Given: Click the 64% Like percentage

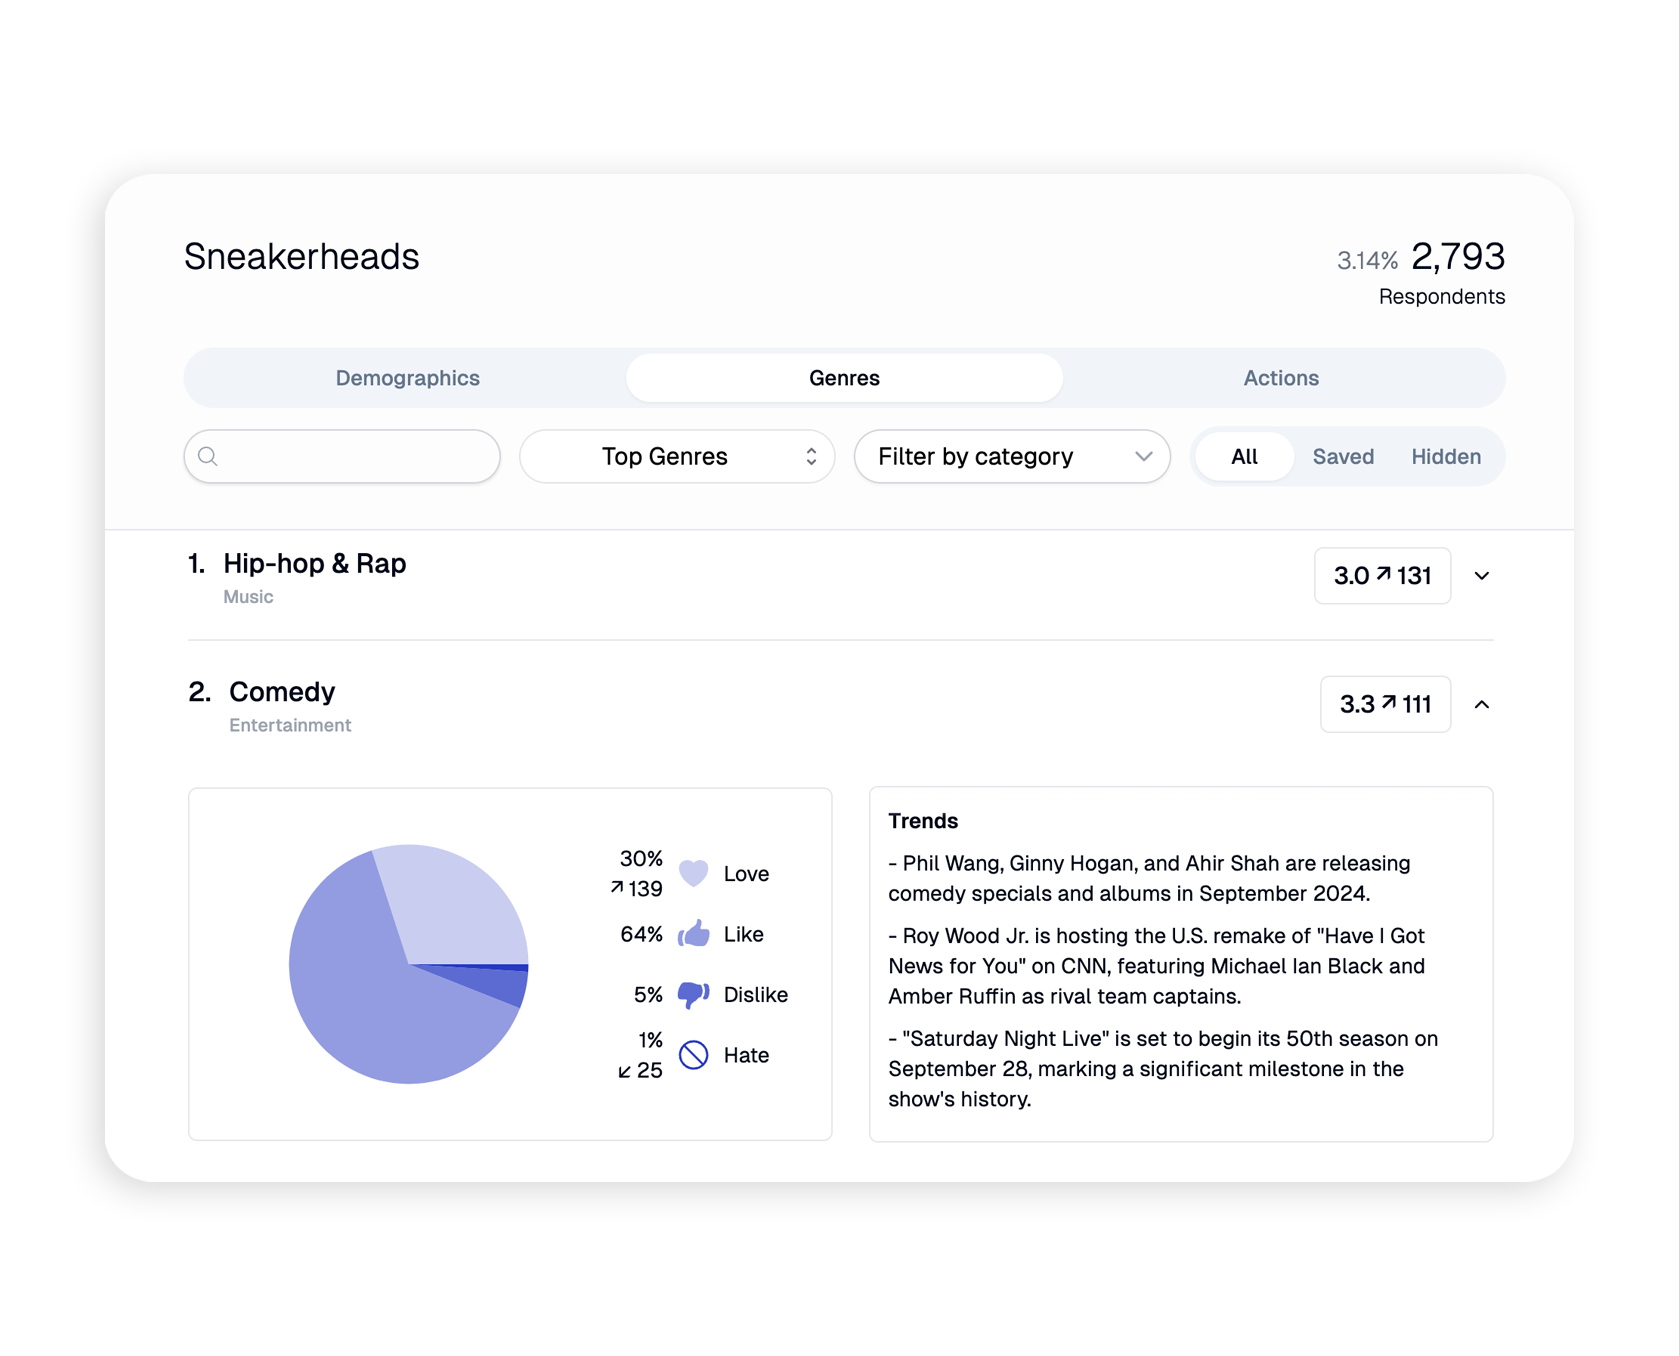Looking at the screenshot, I should tap(641, 934).
